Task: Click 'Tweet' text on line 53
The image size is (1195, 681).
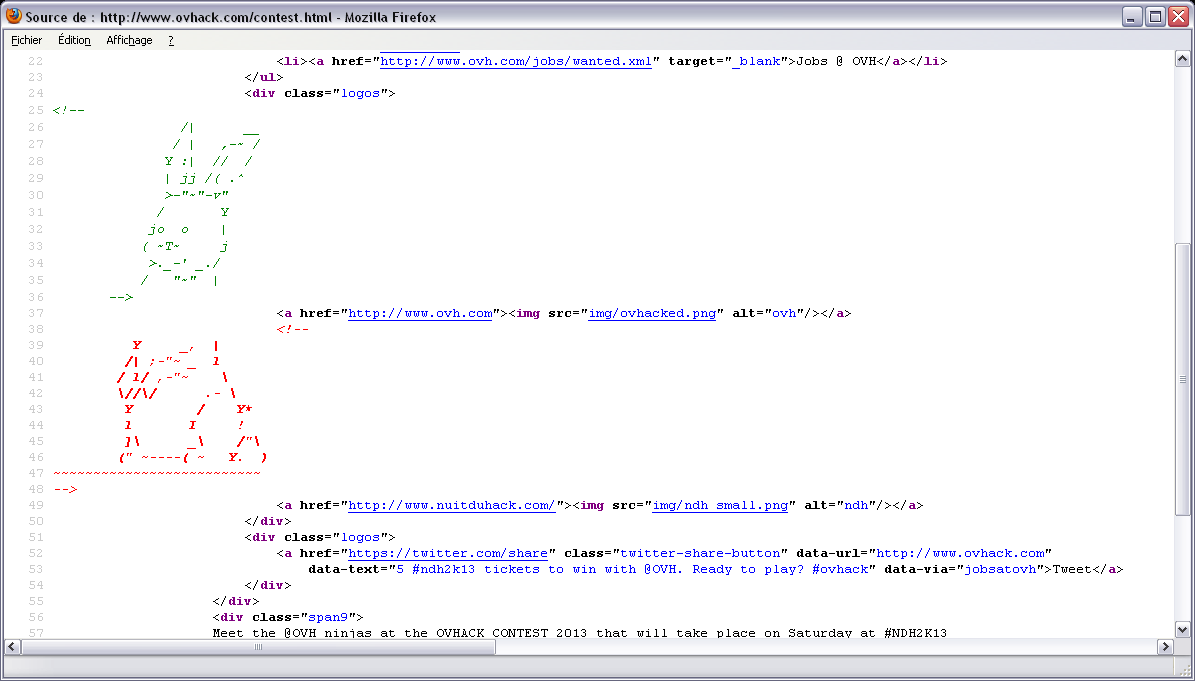Action: click(1072, 569)
